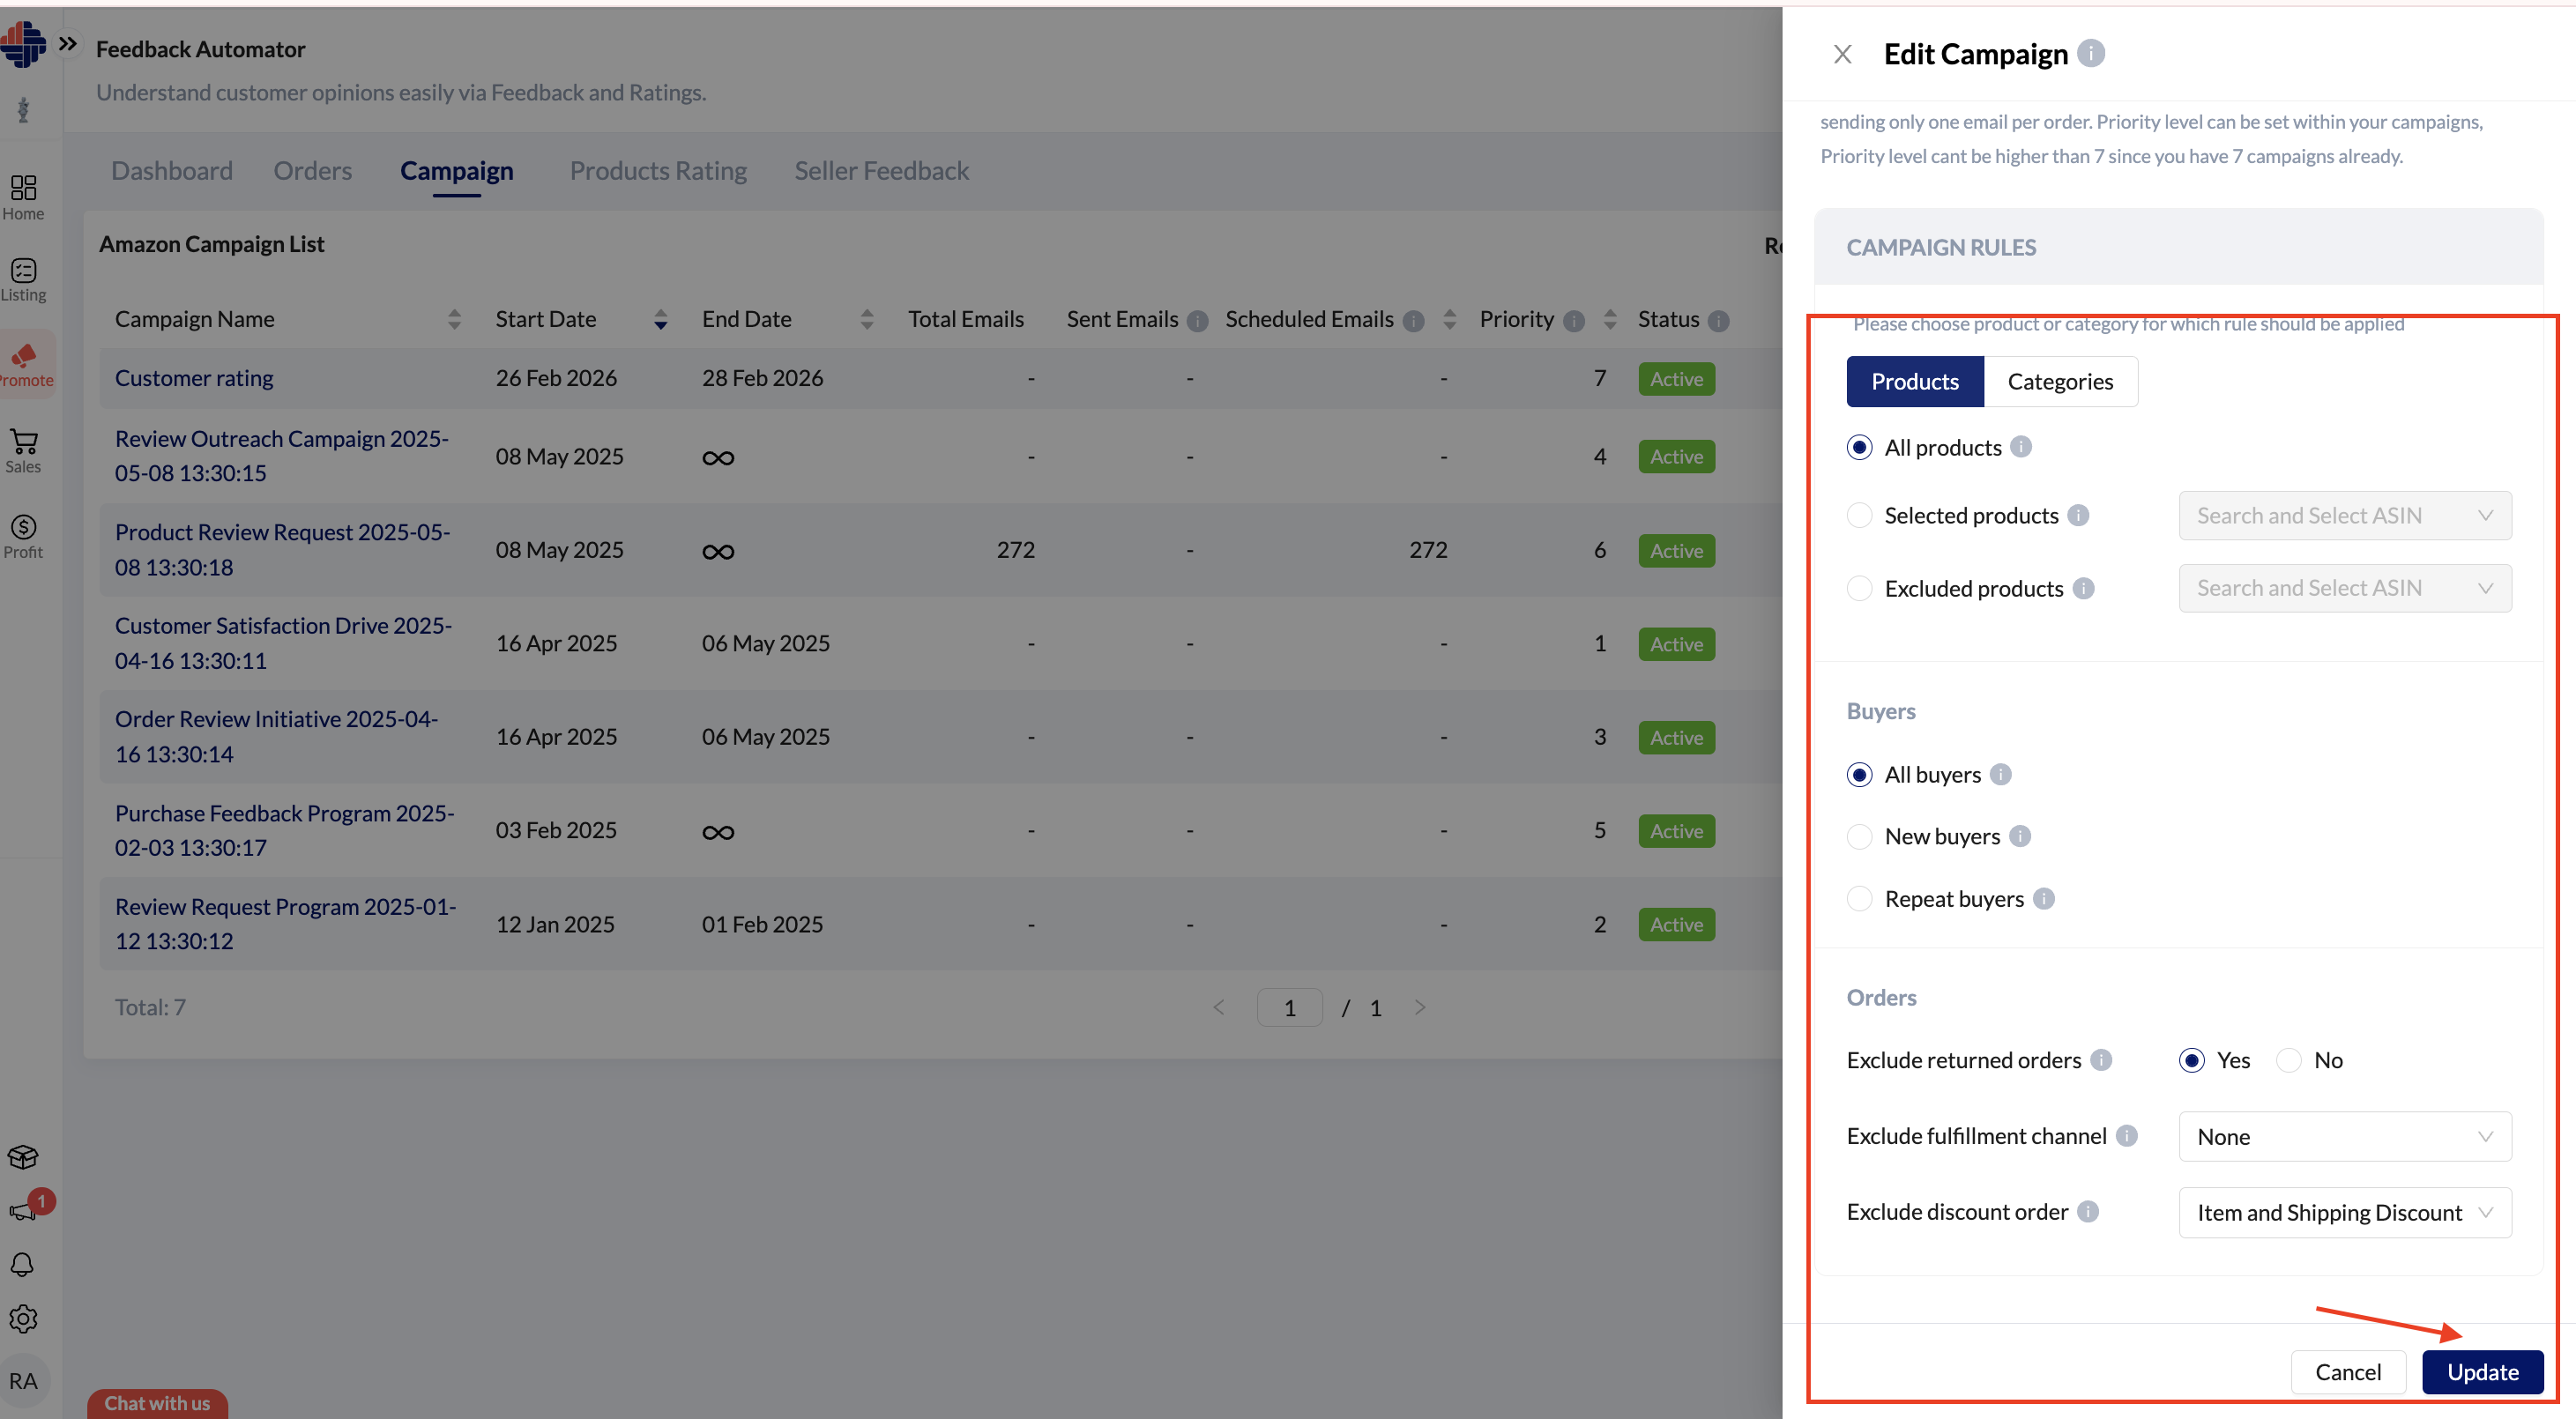Expand the Exclude discount order dropdown
Screen dimensions: 2576x1419
coord(2344,1212)
